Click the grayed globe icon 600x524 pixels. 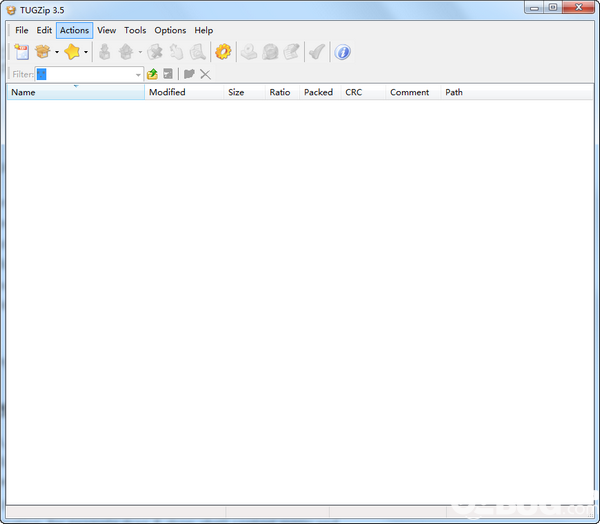[x=270, y=52]
